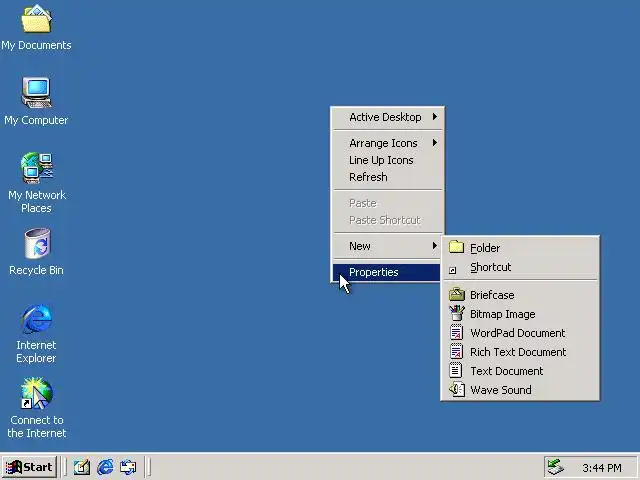Choose WordPad Document label in submenu
The height and width of the screenshot is (480, 640).
(518, 333)
